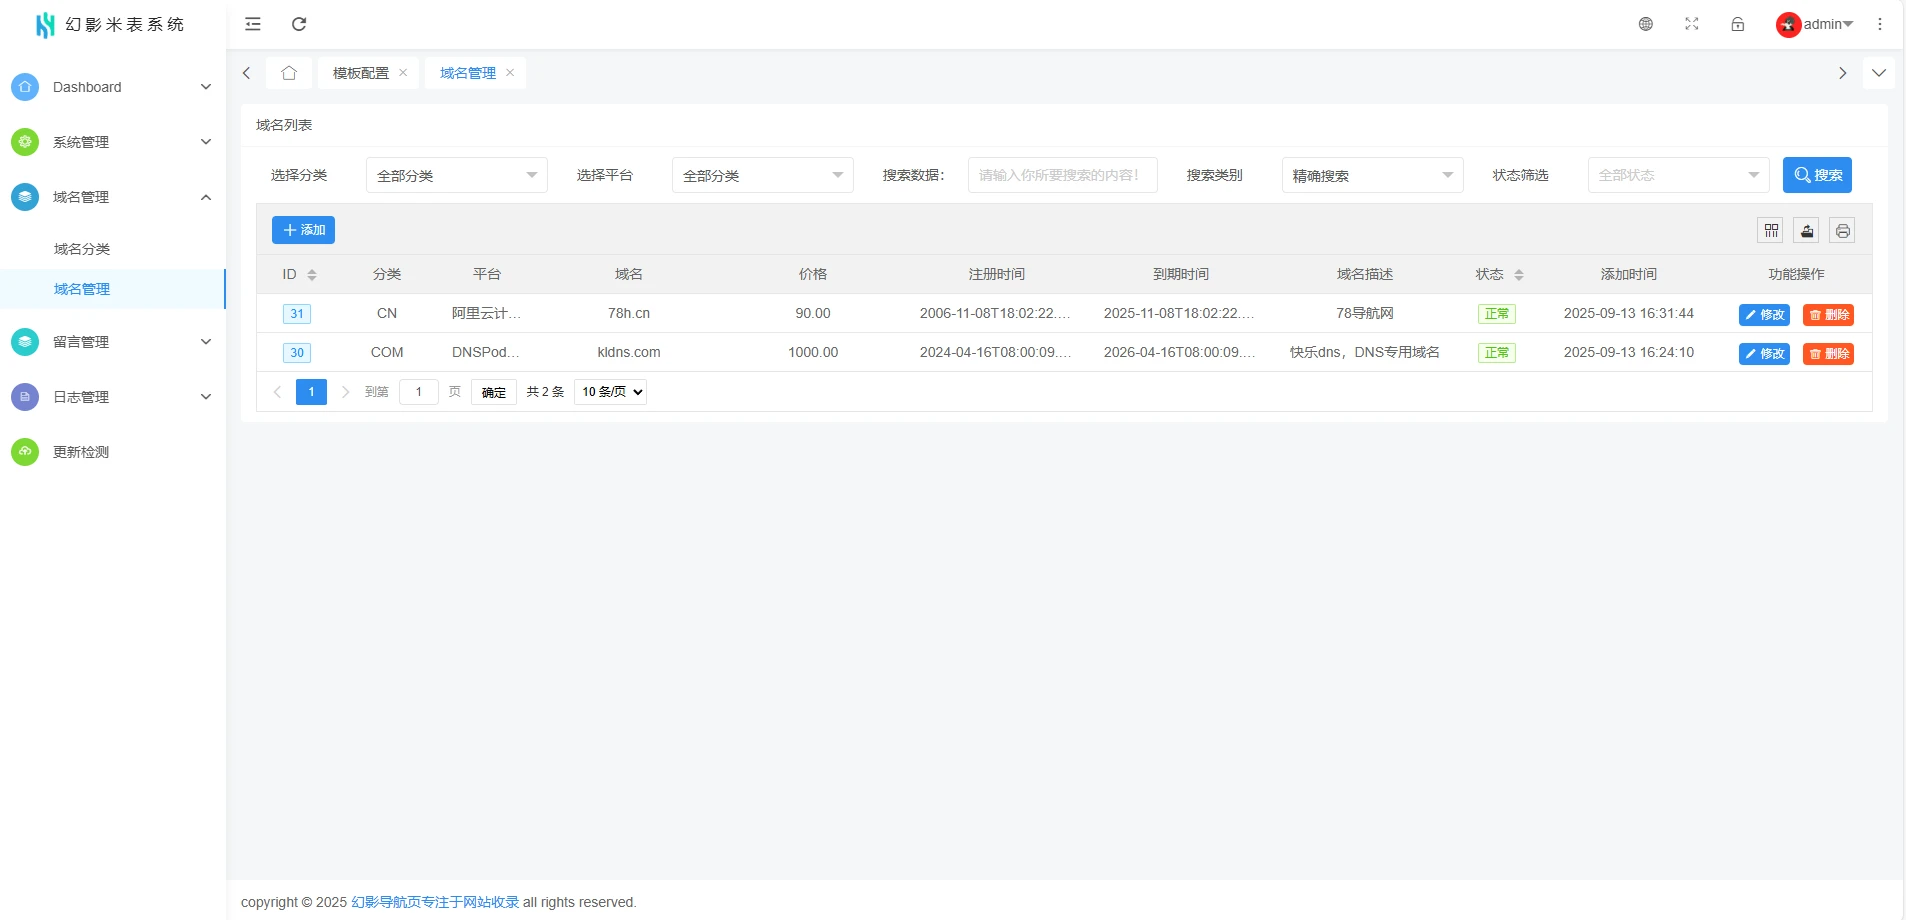Open the globe website icon
The width and height of the screenshot is (1906, 920).
1646,24
